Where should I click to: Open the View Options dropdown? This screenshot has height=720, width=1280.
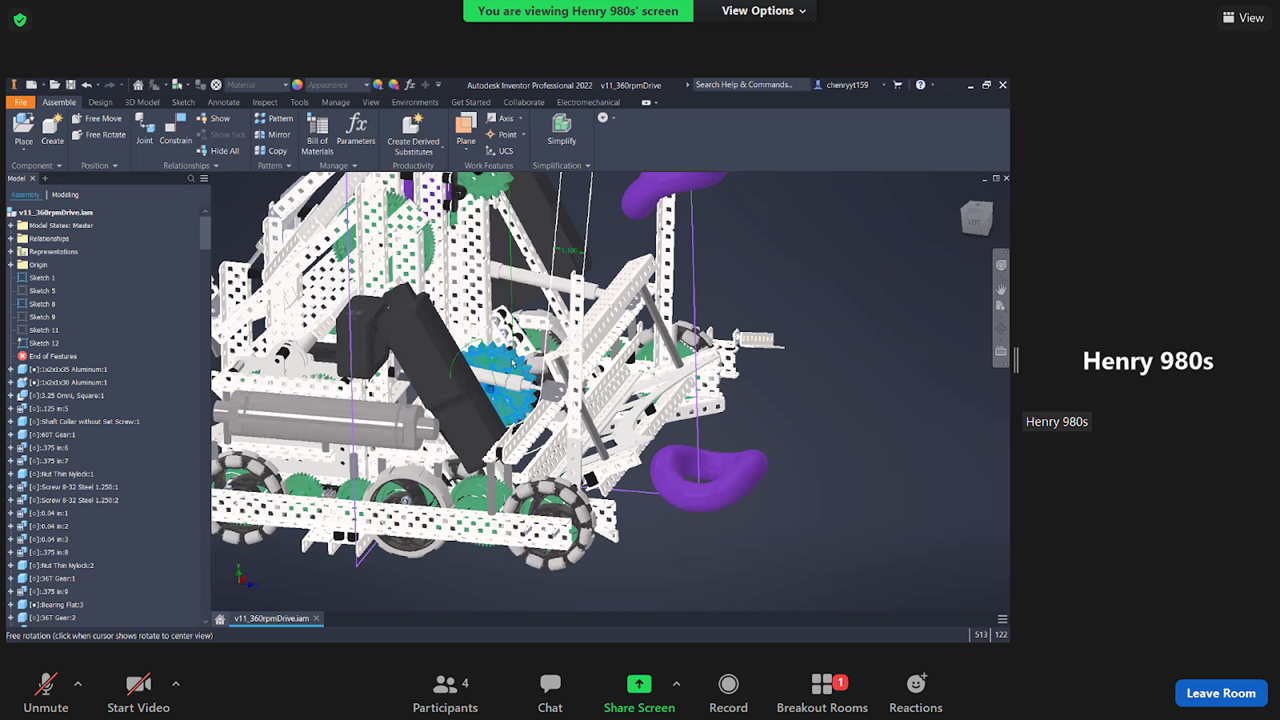(x=763, y=11)
